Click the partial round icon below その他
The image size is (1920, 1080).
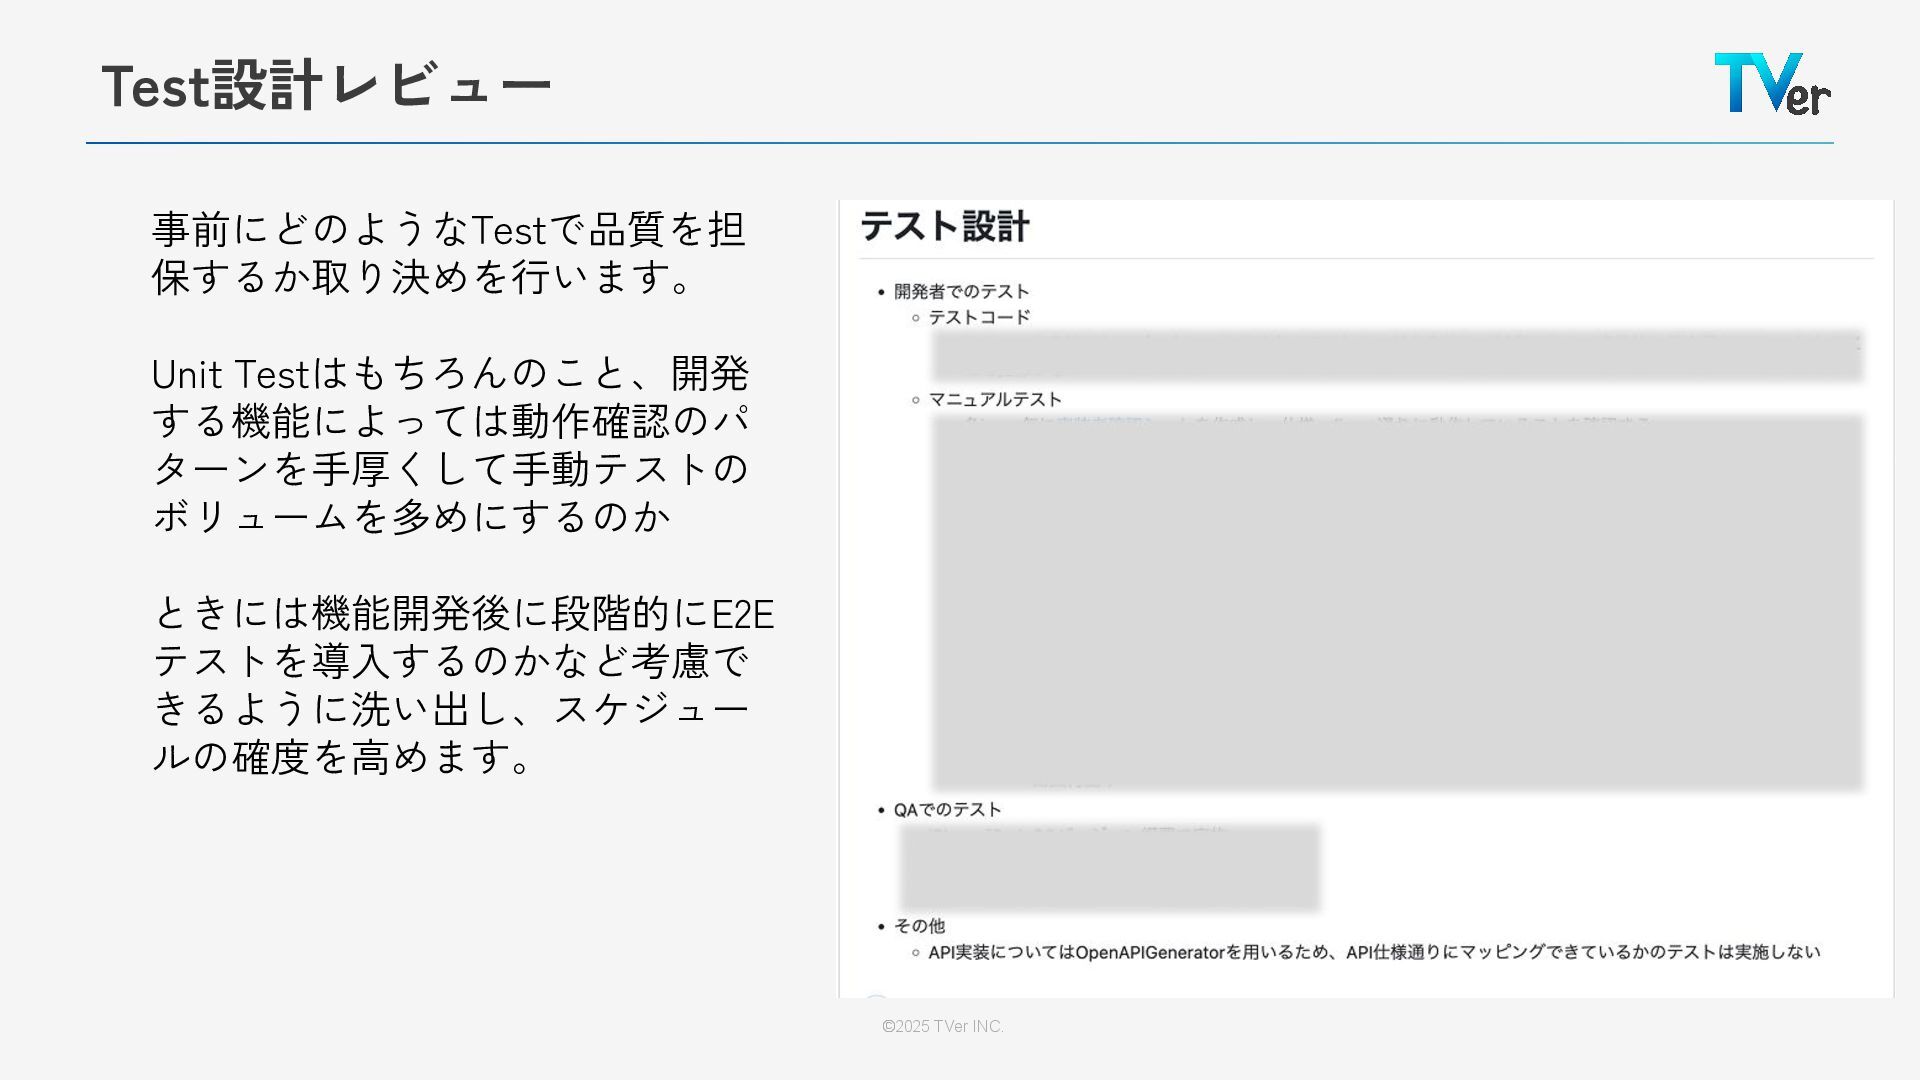pyautogui.click(x=876, y=996)
